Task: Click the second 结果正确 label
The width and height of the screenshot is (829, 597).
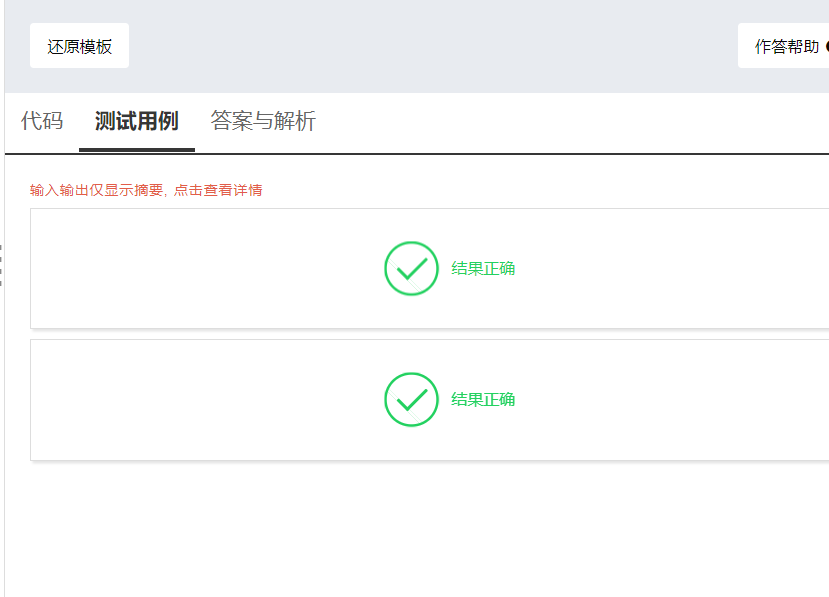Action: coord(483,400)
